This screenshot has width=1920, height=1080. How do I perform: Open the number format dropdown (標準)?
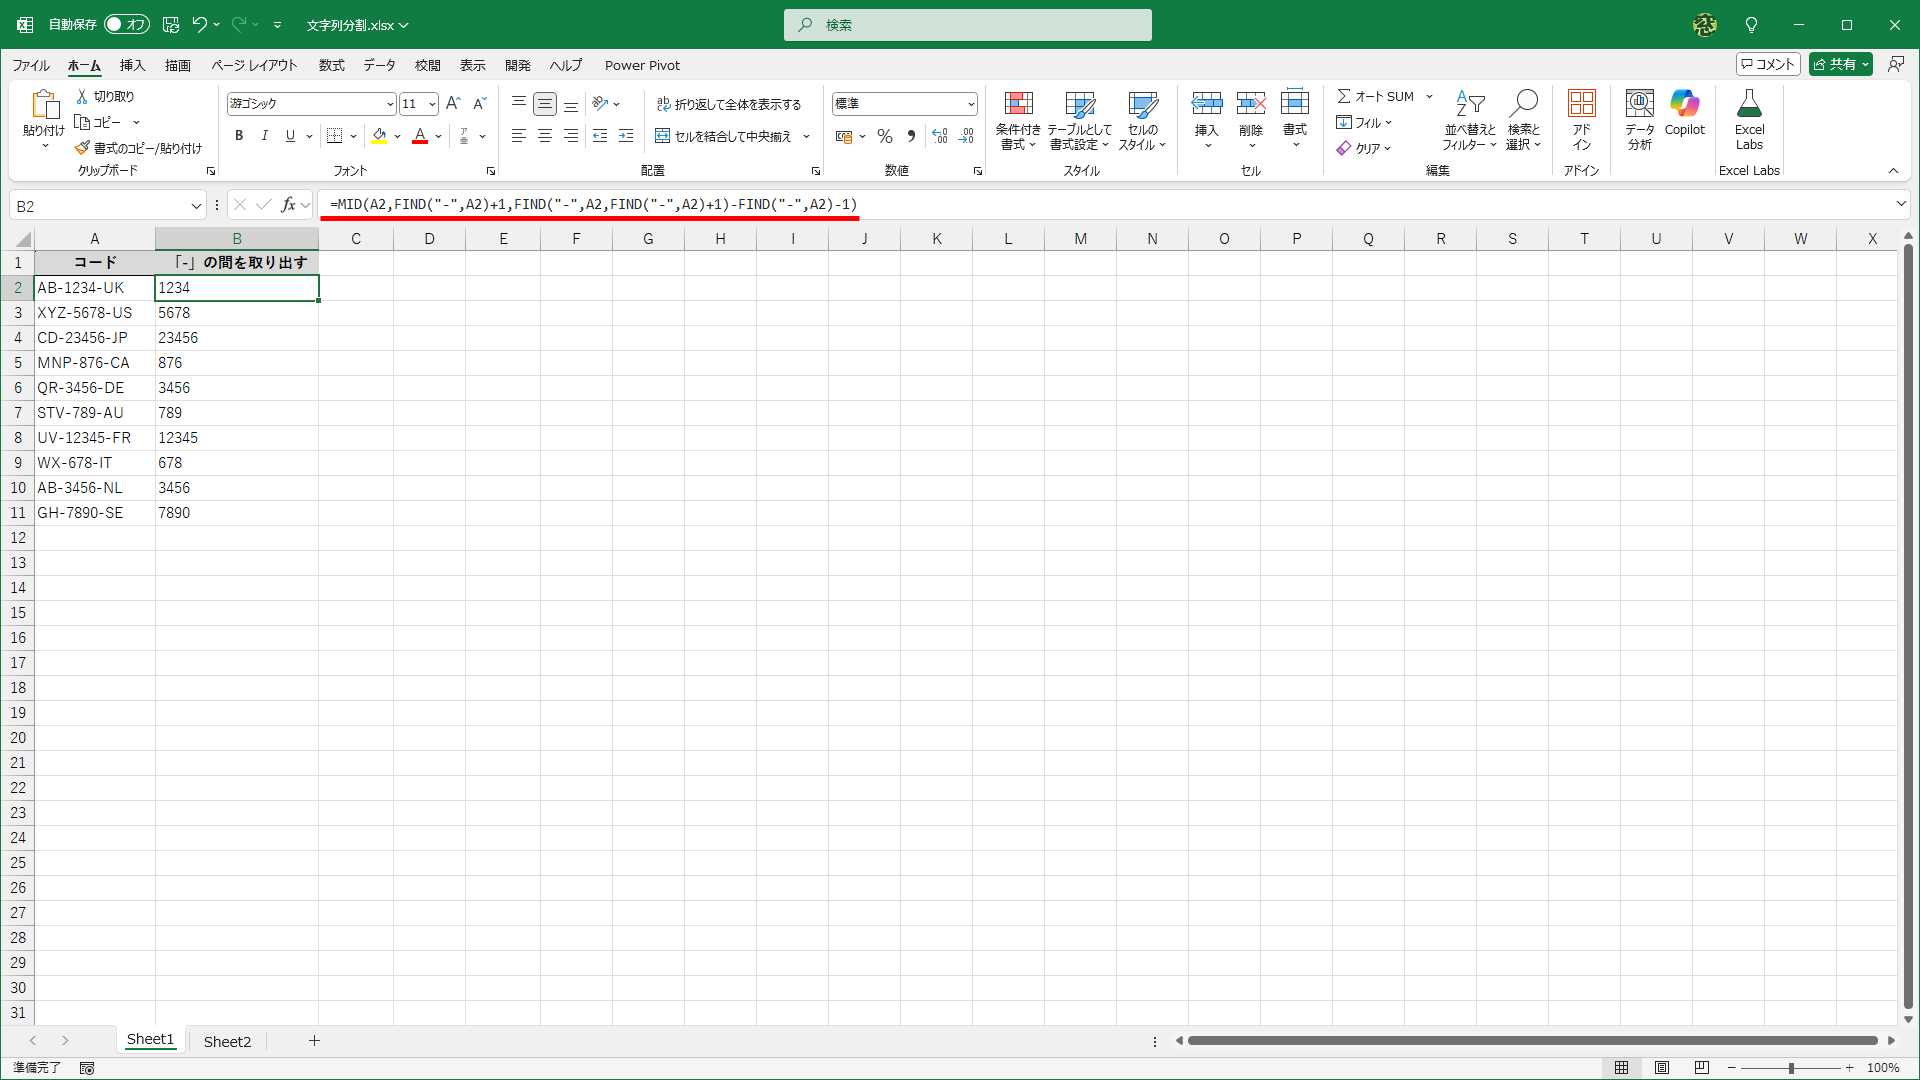[970, 104]
